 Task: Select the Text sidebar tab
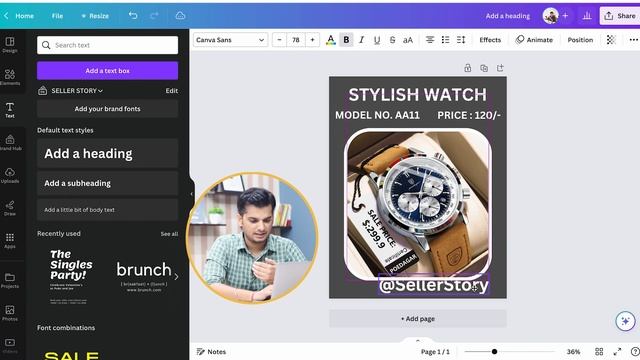point(10,110)
